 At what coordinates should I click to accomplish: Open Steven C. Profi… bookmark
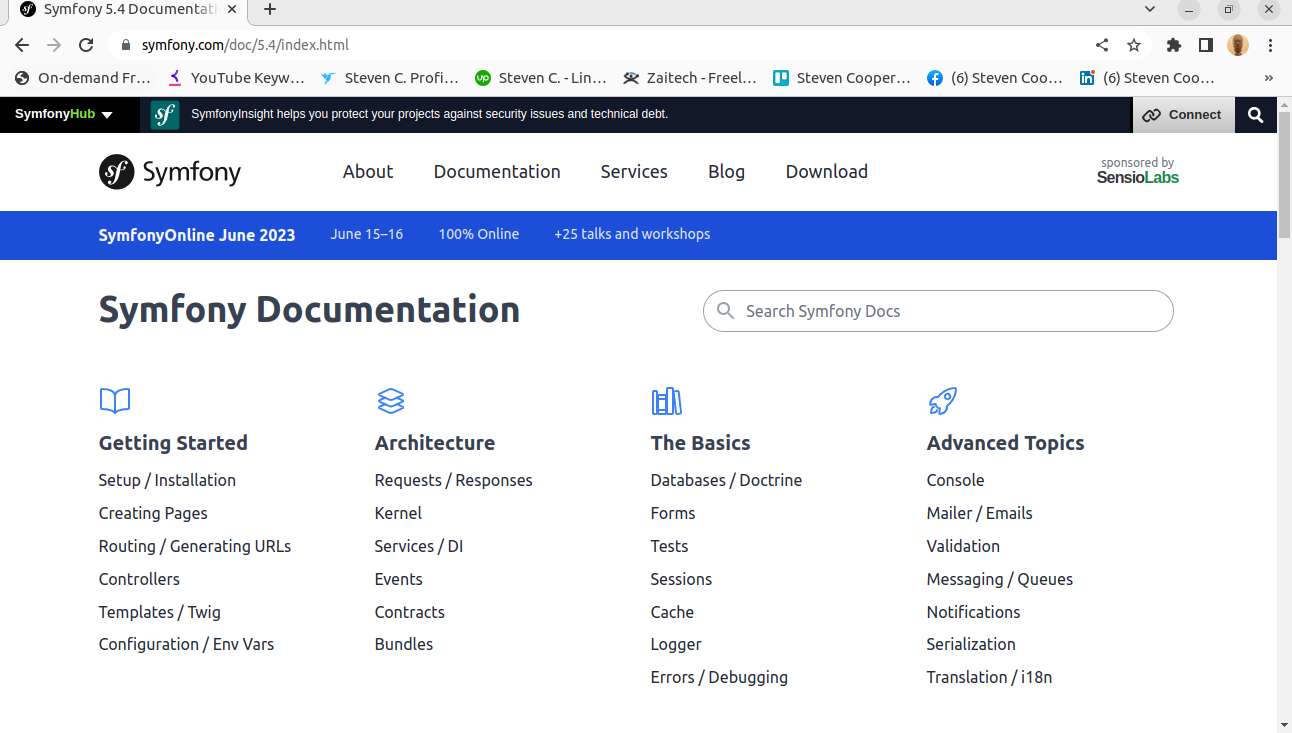click(390, 78)
